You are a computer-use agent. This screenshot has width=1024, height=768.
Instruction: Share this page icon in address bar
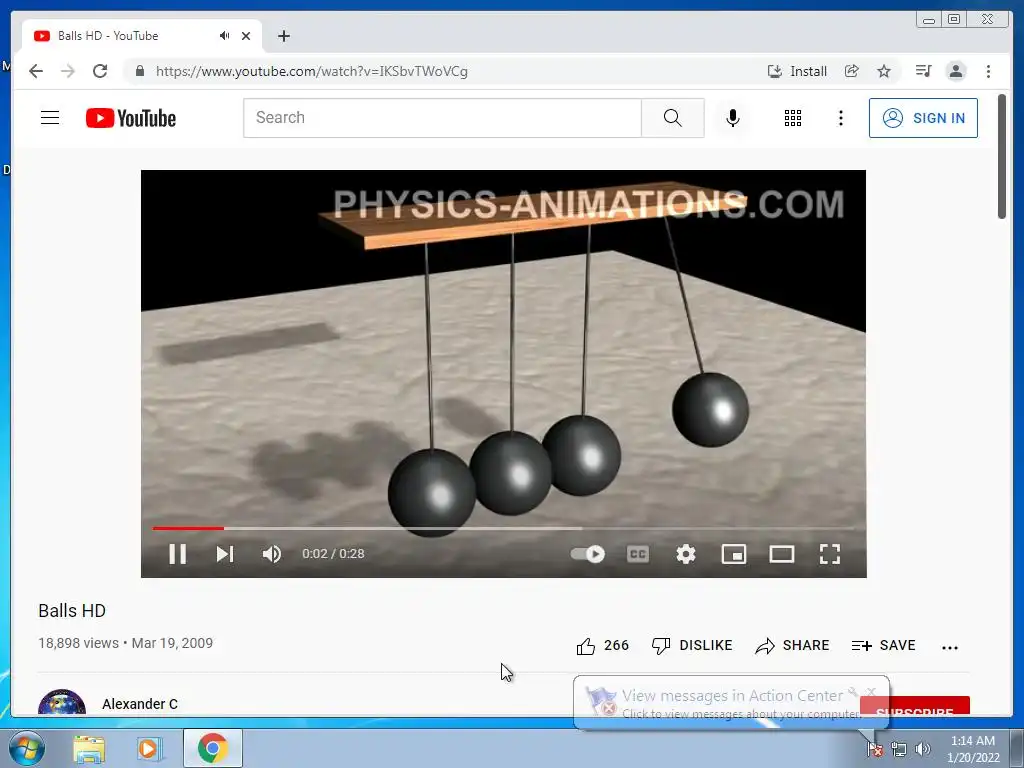pos(852,71)
